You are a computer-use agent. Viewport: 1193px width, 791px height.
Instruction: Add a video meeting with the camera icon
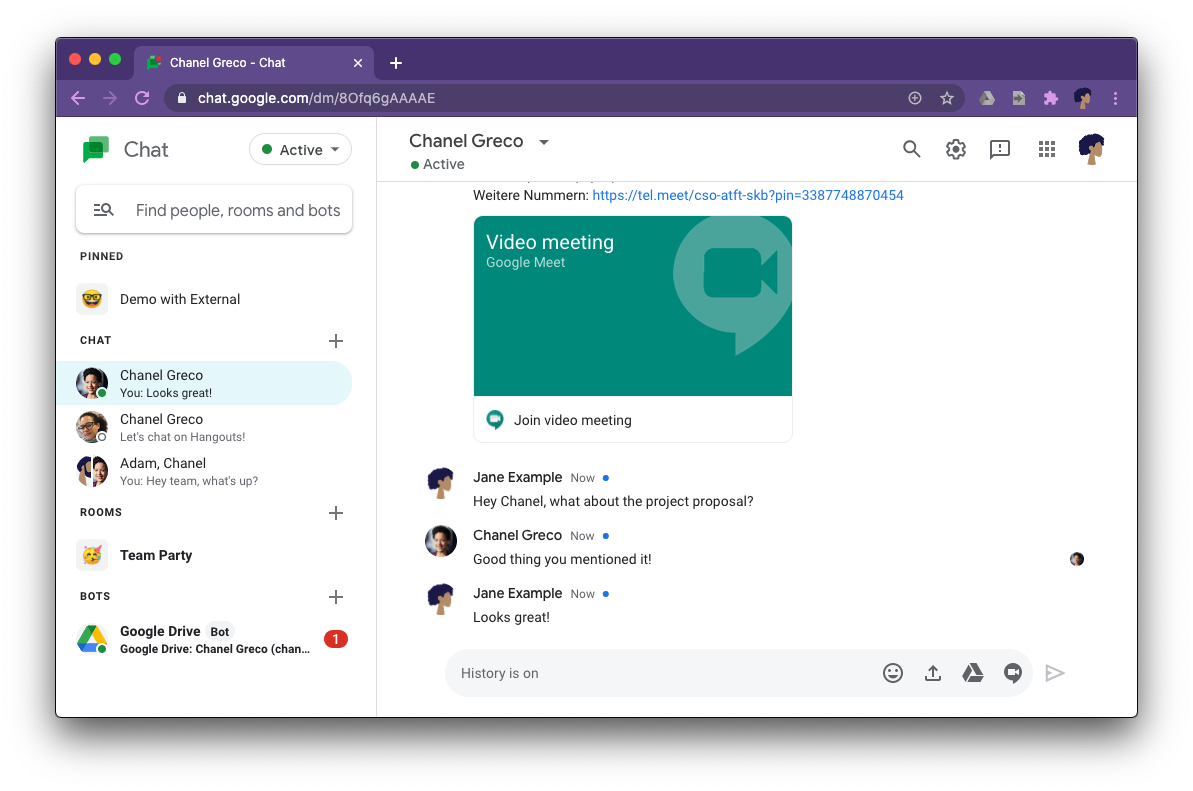point(1012,673)
